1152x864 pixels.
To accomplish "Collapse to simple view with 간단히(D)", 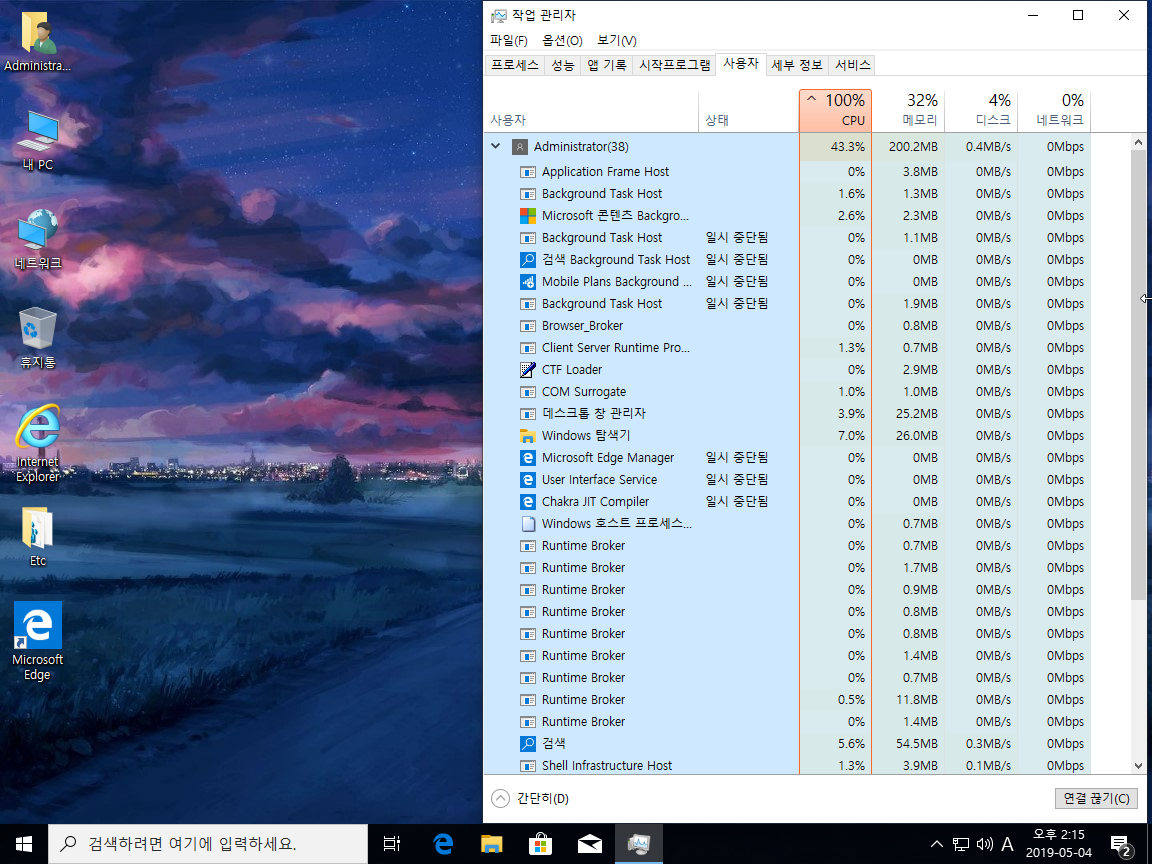I will click(530, 799).
